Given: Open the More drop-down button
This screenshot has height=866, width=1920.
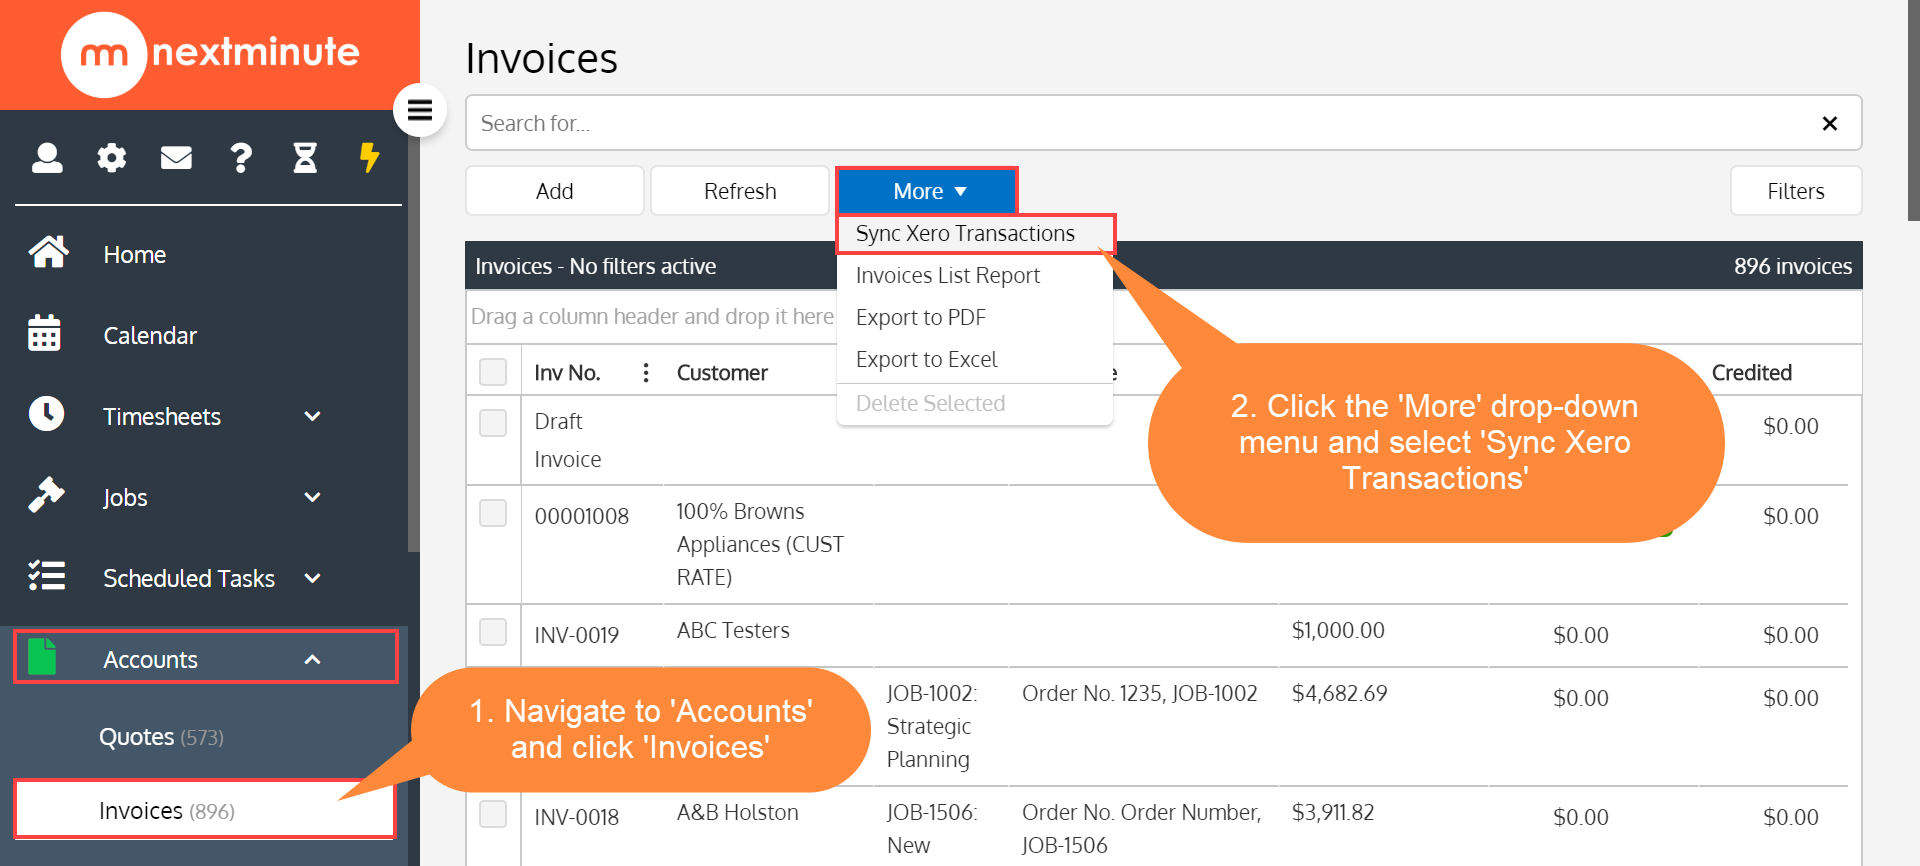Looking at the screenshot, I should tap(927, 191).
